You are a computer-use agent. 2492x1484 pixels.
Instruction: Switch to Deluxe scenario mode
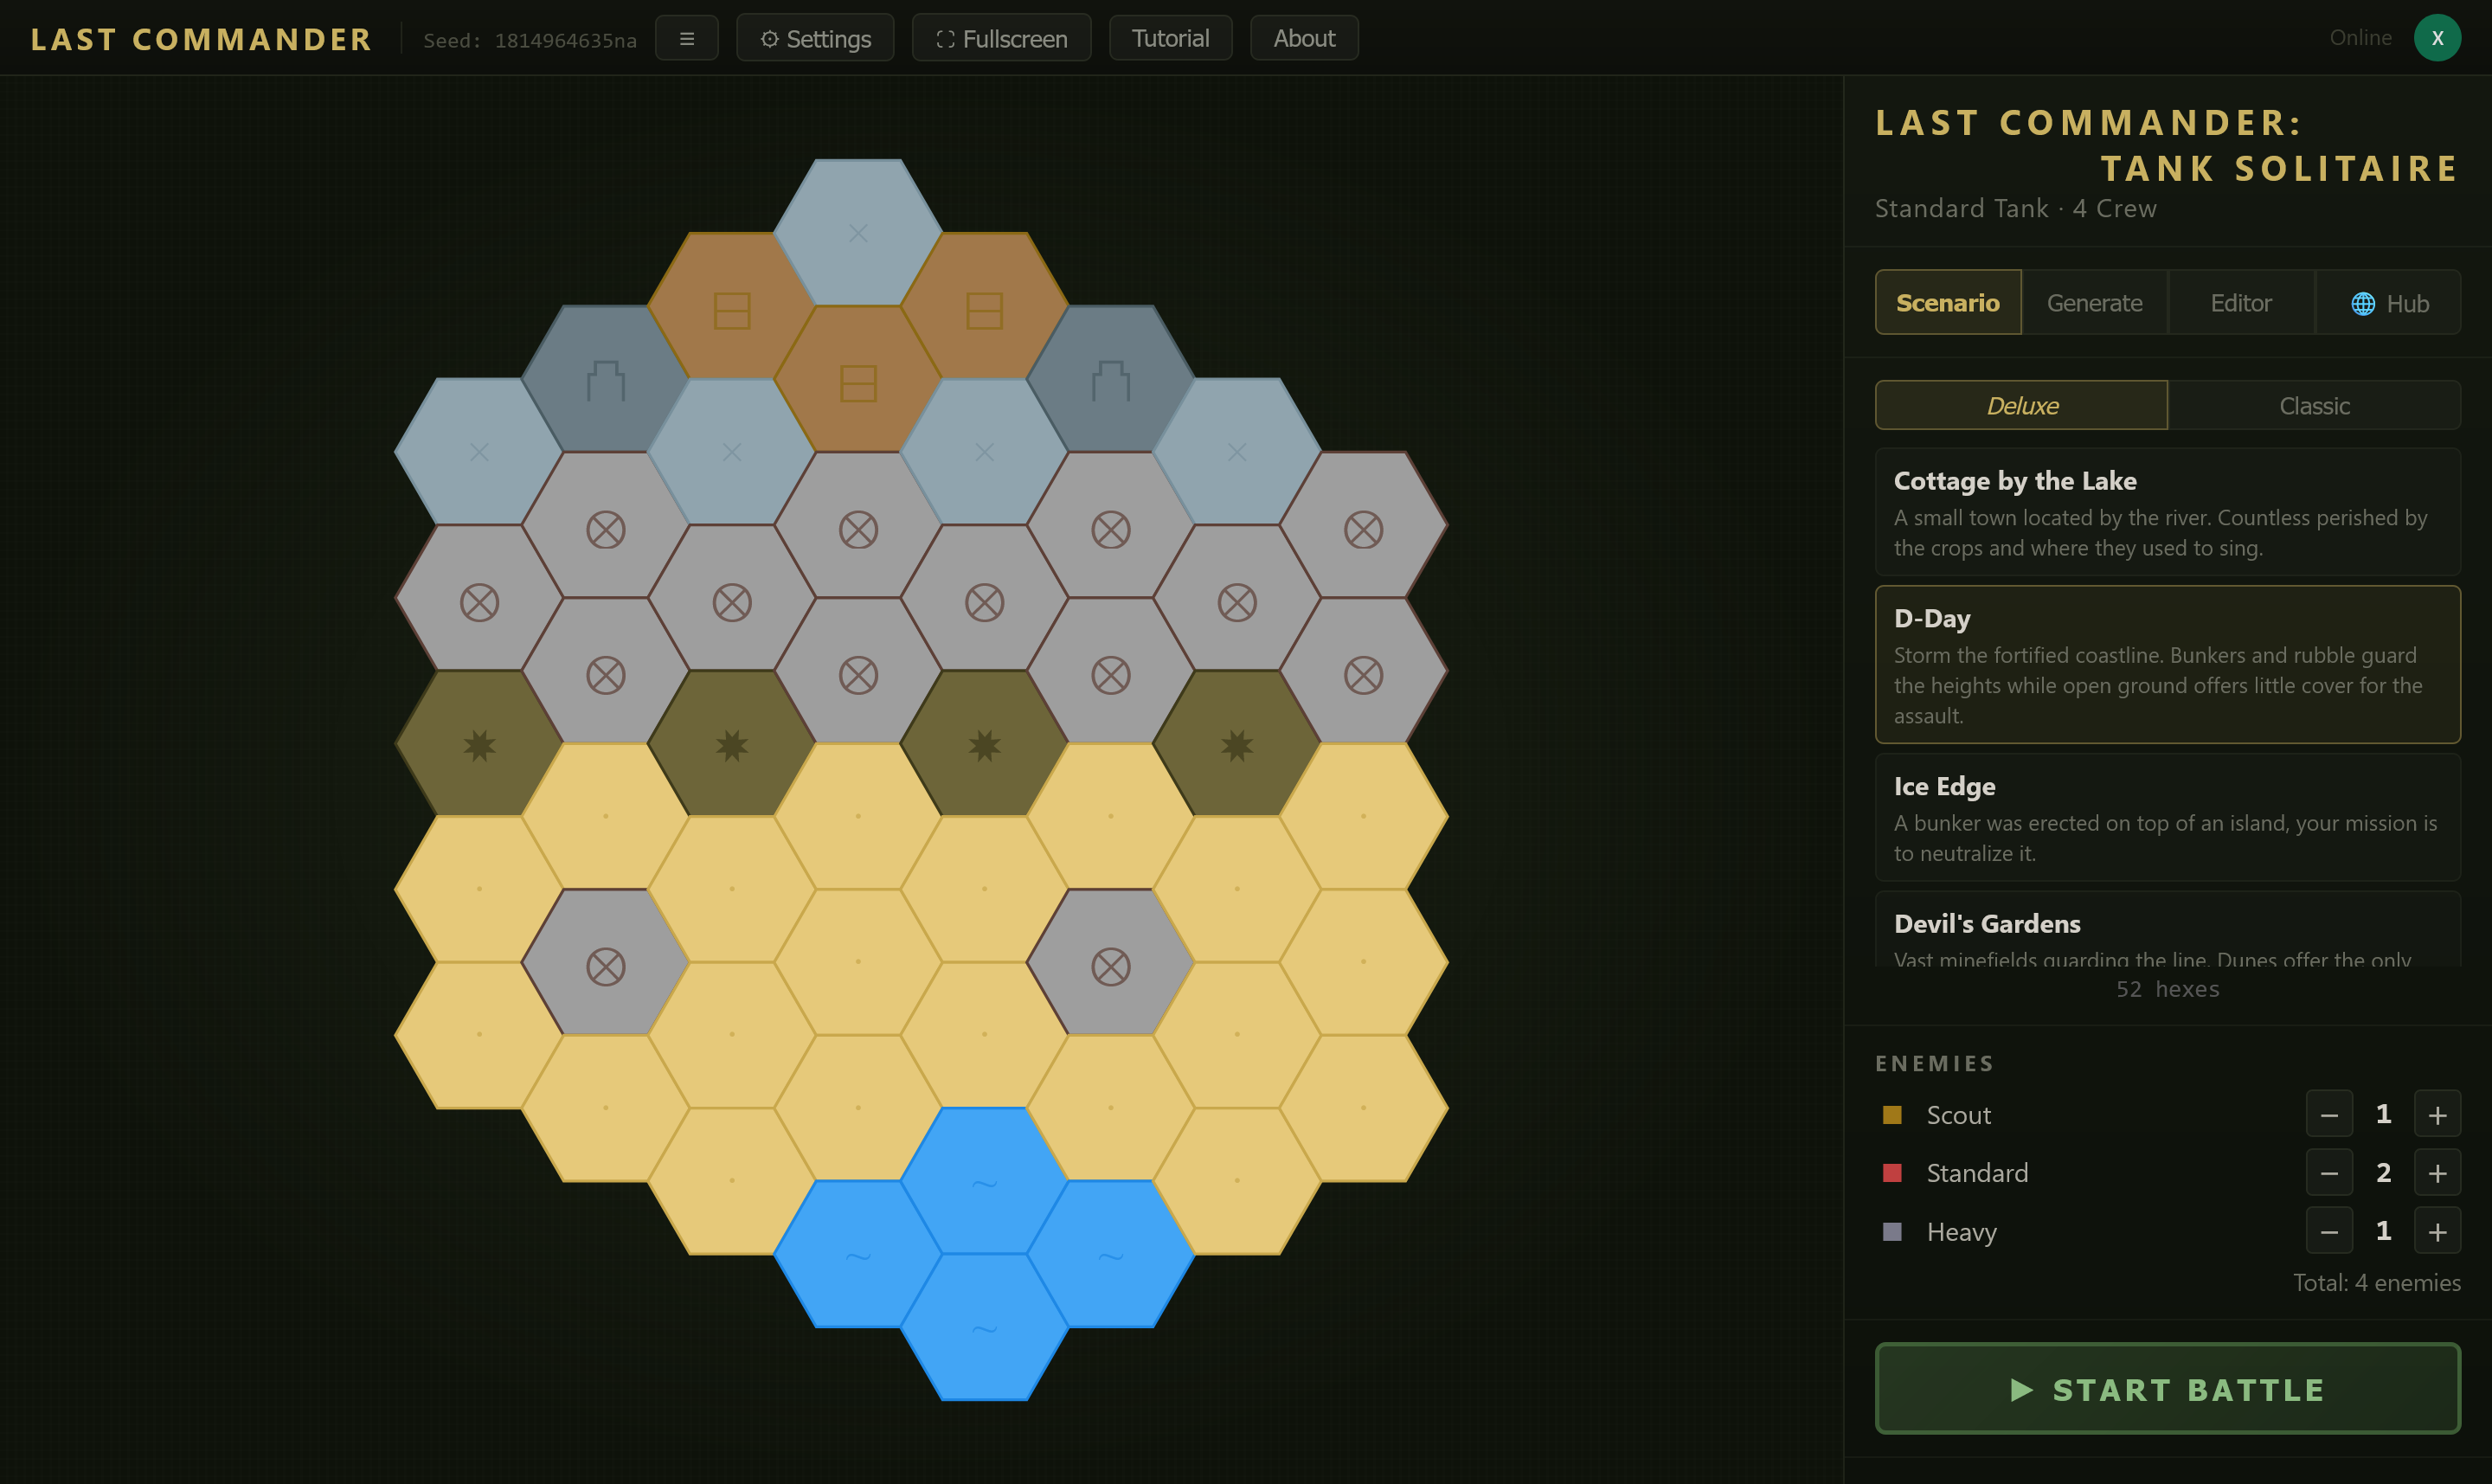tap(2021, 405)
